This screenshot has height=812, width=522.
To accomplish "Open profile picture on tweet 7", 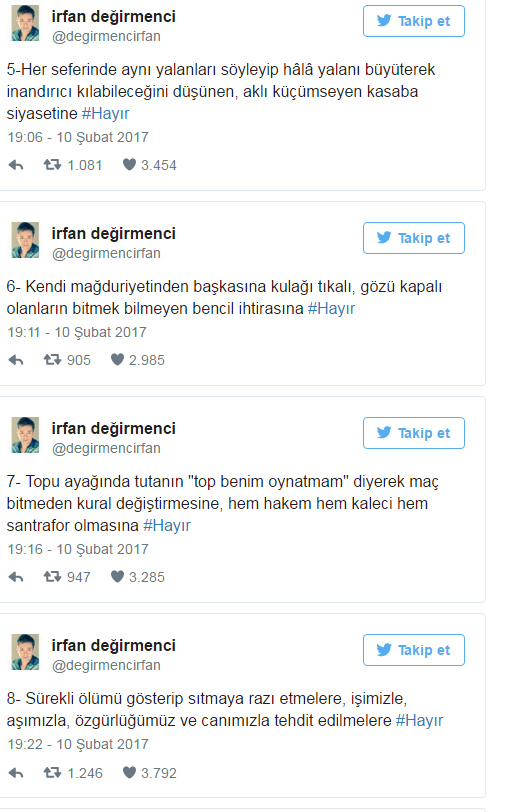I will [25, 435].
